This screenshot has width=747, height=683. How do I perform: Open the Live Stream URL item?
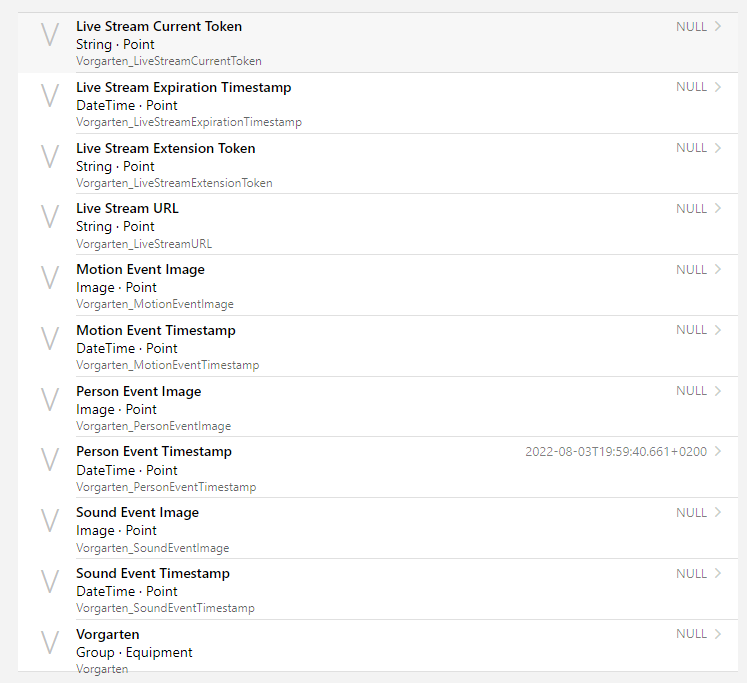(x=127, y=209)
